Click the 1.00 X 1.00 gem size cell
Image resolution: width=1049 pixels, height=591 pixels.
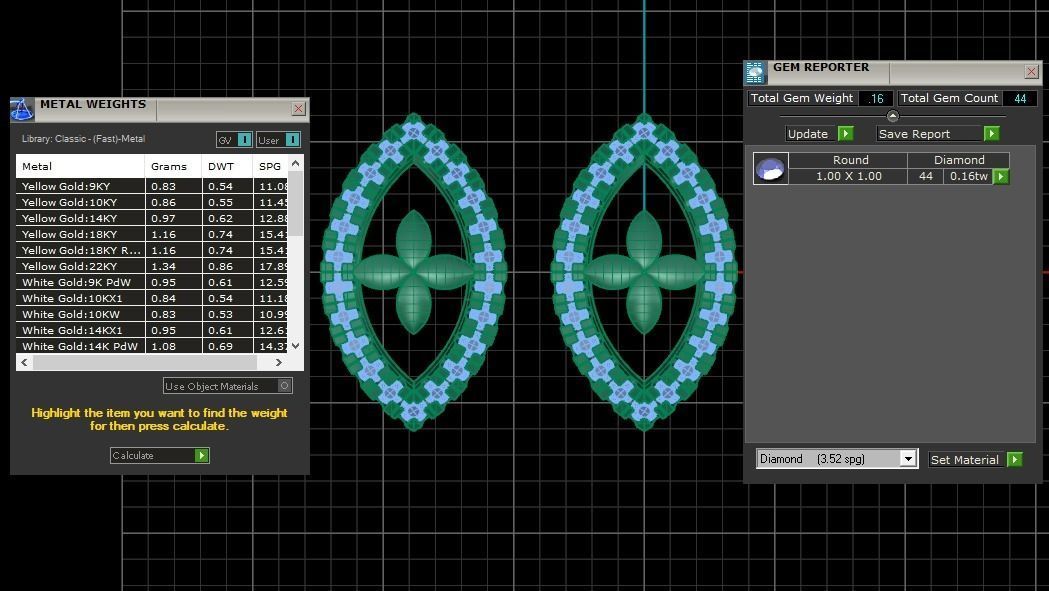point(848,176)
